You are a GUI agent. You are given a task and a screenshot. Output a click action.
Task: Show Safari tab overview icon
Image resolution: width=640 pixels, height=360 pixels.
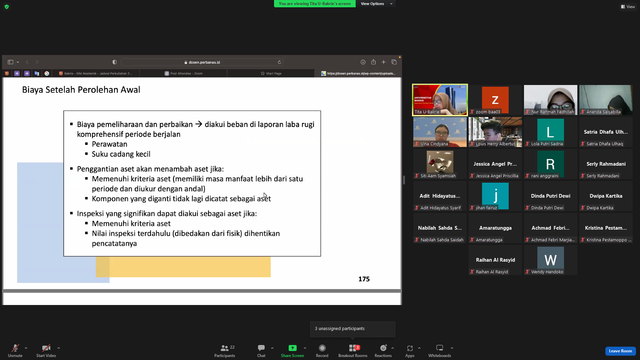(x=394, y=62)
